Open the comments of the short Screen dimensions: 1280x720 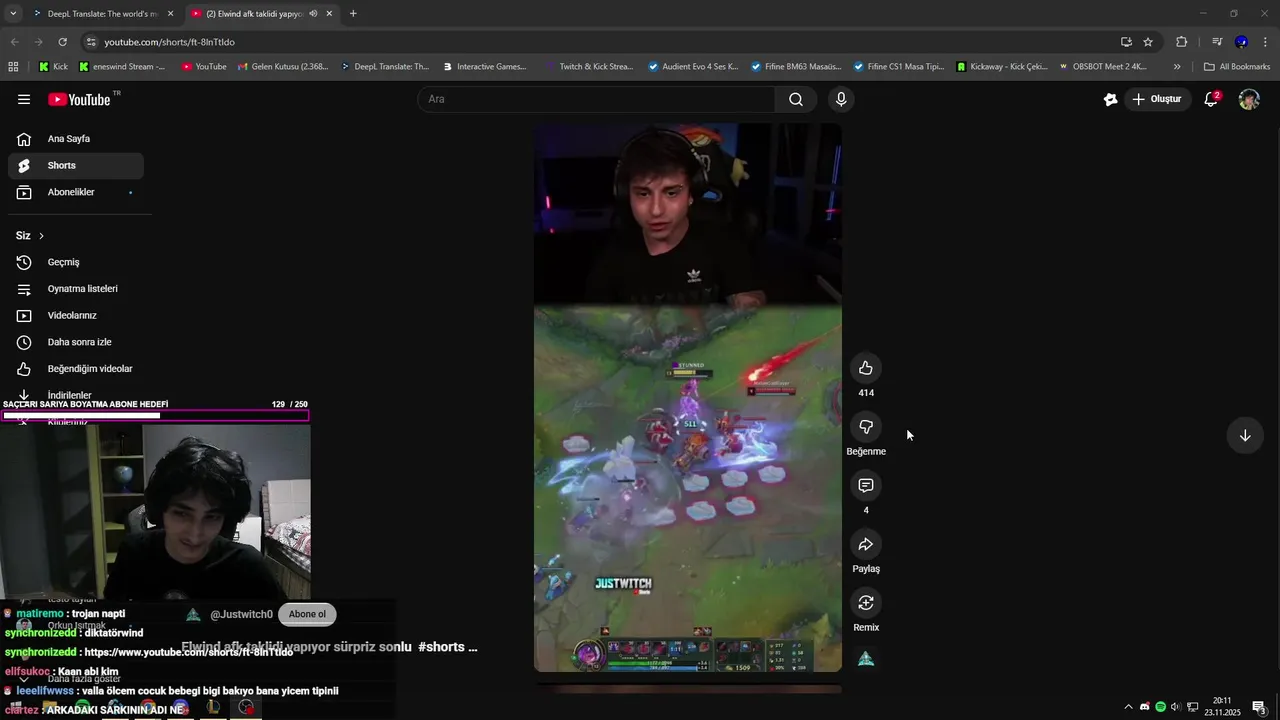pyautogui.click(x=866, y=485)
